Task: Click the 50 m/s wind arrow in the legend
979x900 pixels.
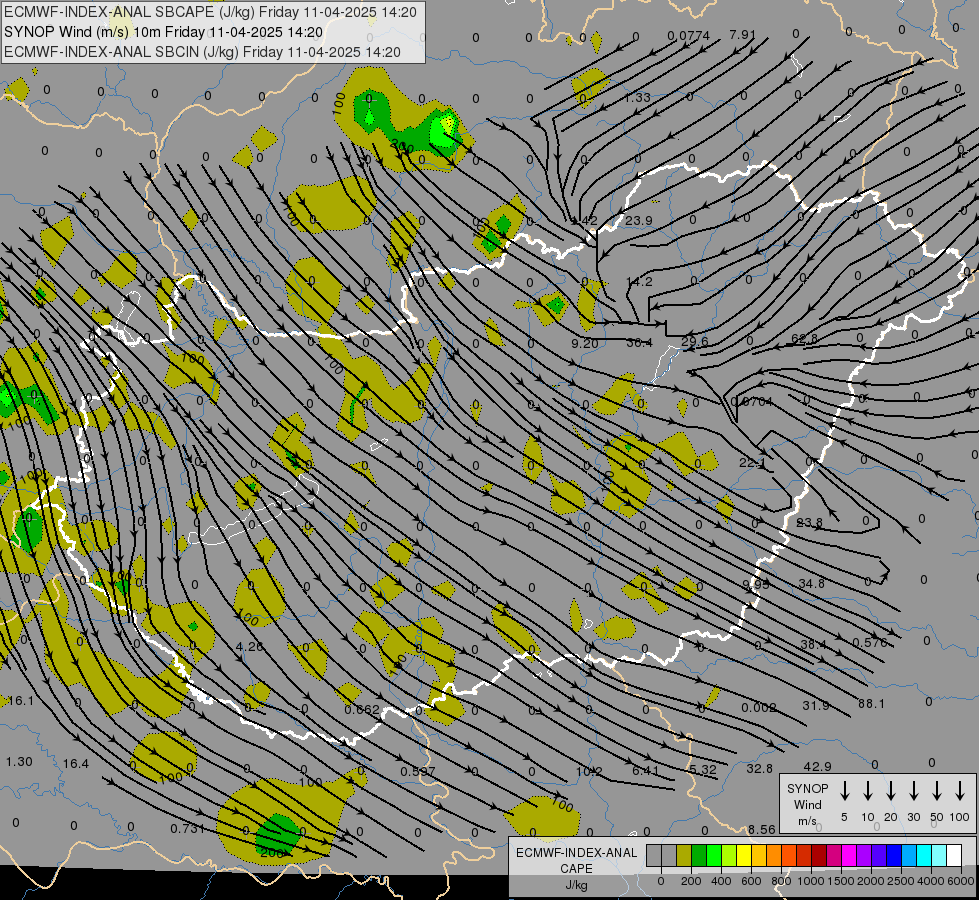Action: click(x=937, y=791)
